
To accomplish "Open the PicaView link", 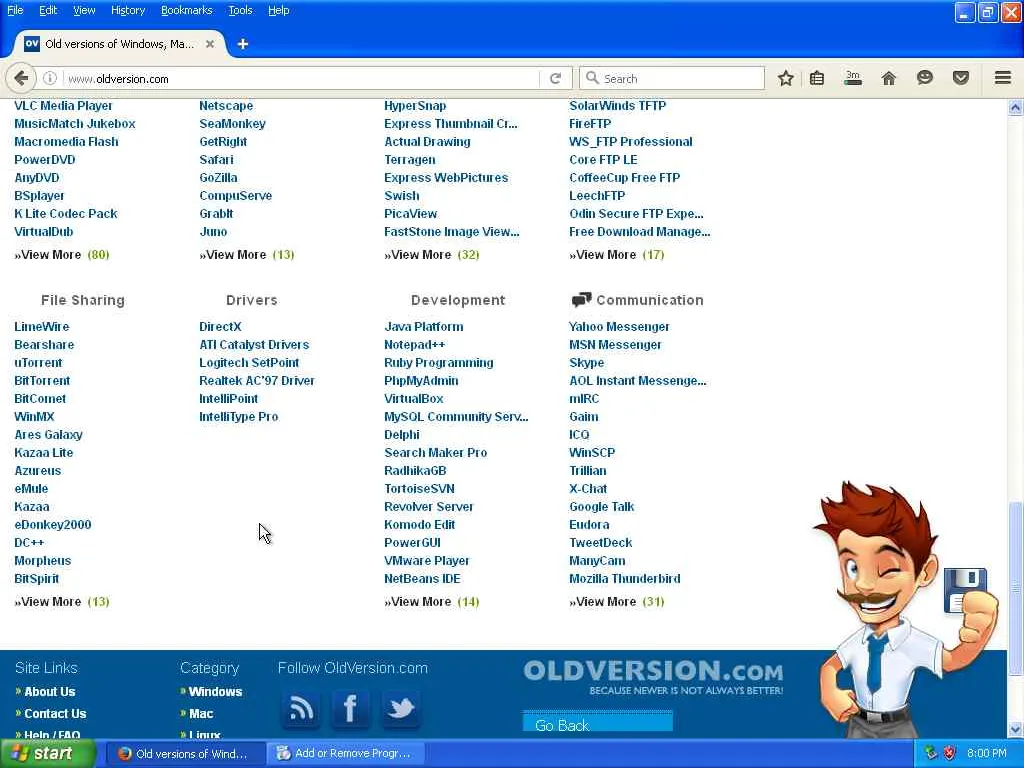I will tap(411, 214).
